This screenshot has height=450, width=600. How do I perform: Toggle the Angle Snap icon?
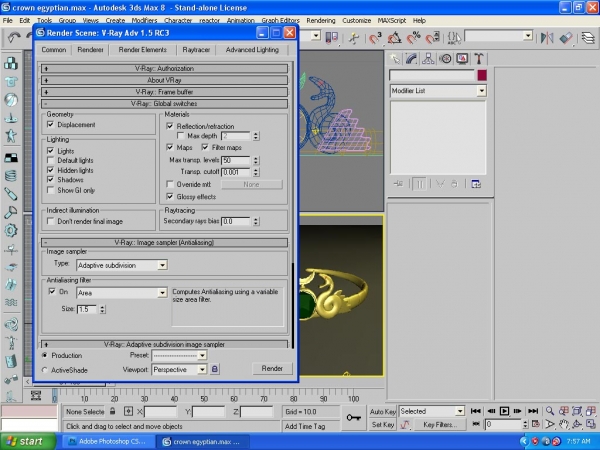point(395,38)
